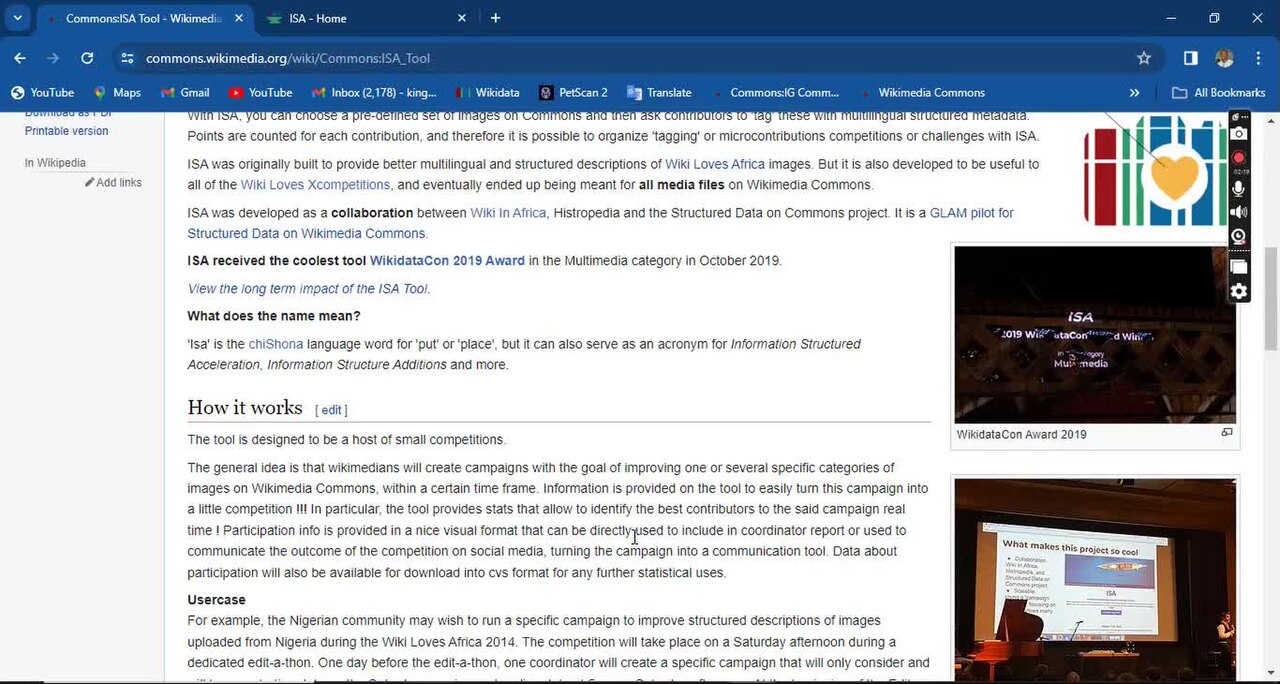Focus the address bar URL field
The width and height of the screenshot is (1280, 684).
[630, 58]
